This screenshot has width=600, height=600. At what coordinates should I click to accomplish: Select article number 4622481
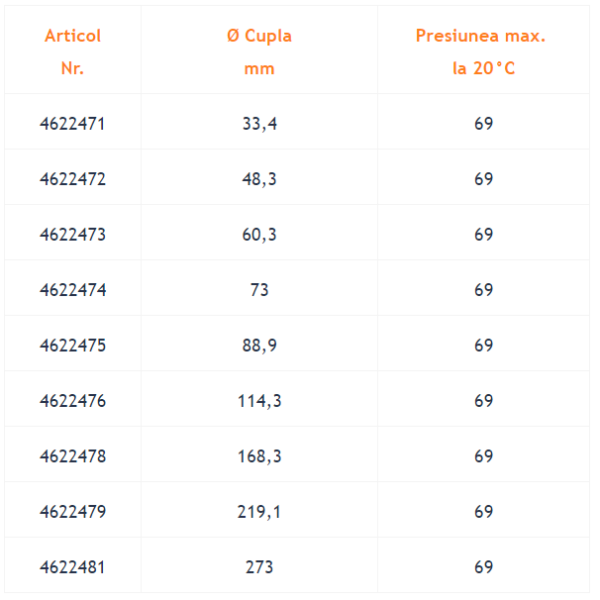pos(72,567)
